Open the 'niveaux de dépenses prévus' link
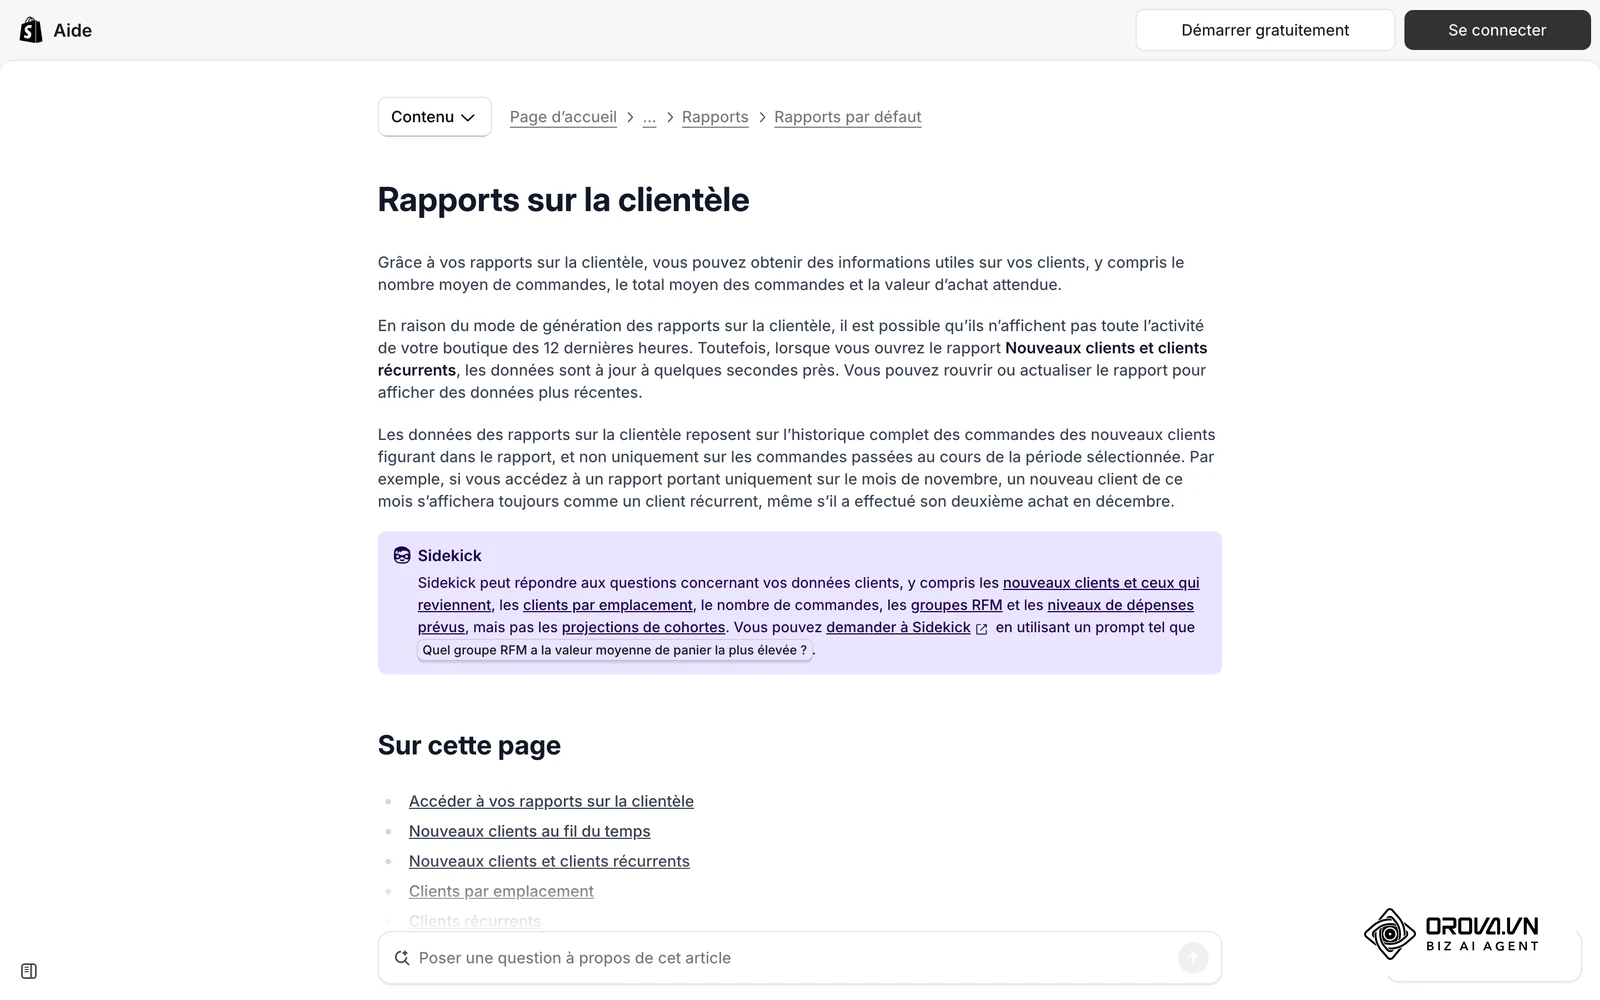1600x1000 pixels. pyautogui.click(x=1120, y=605)
